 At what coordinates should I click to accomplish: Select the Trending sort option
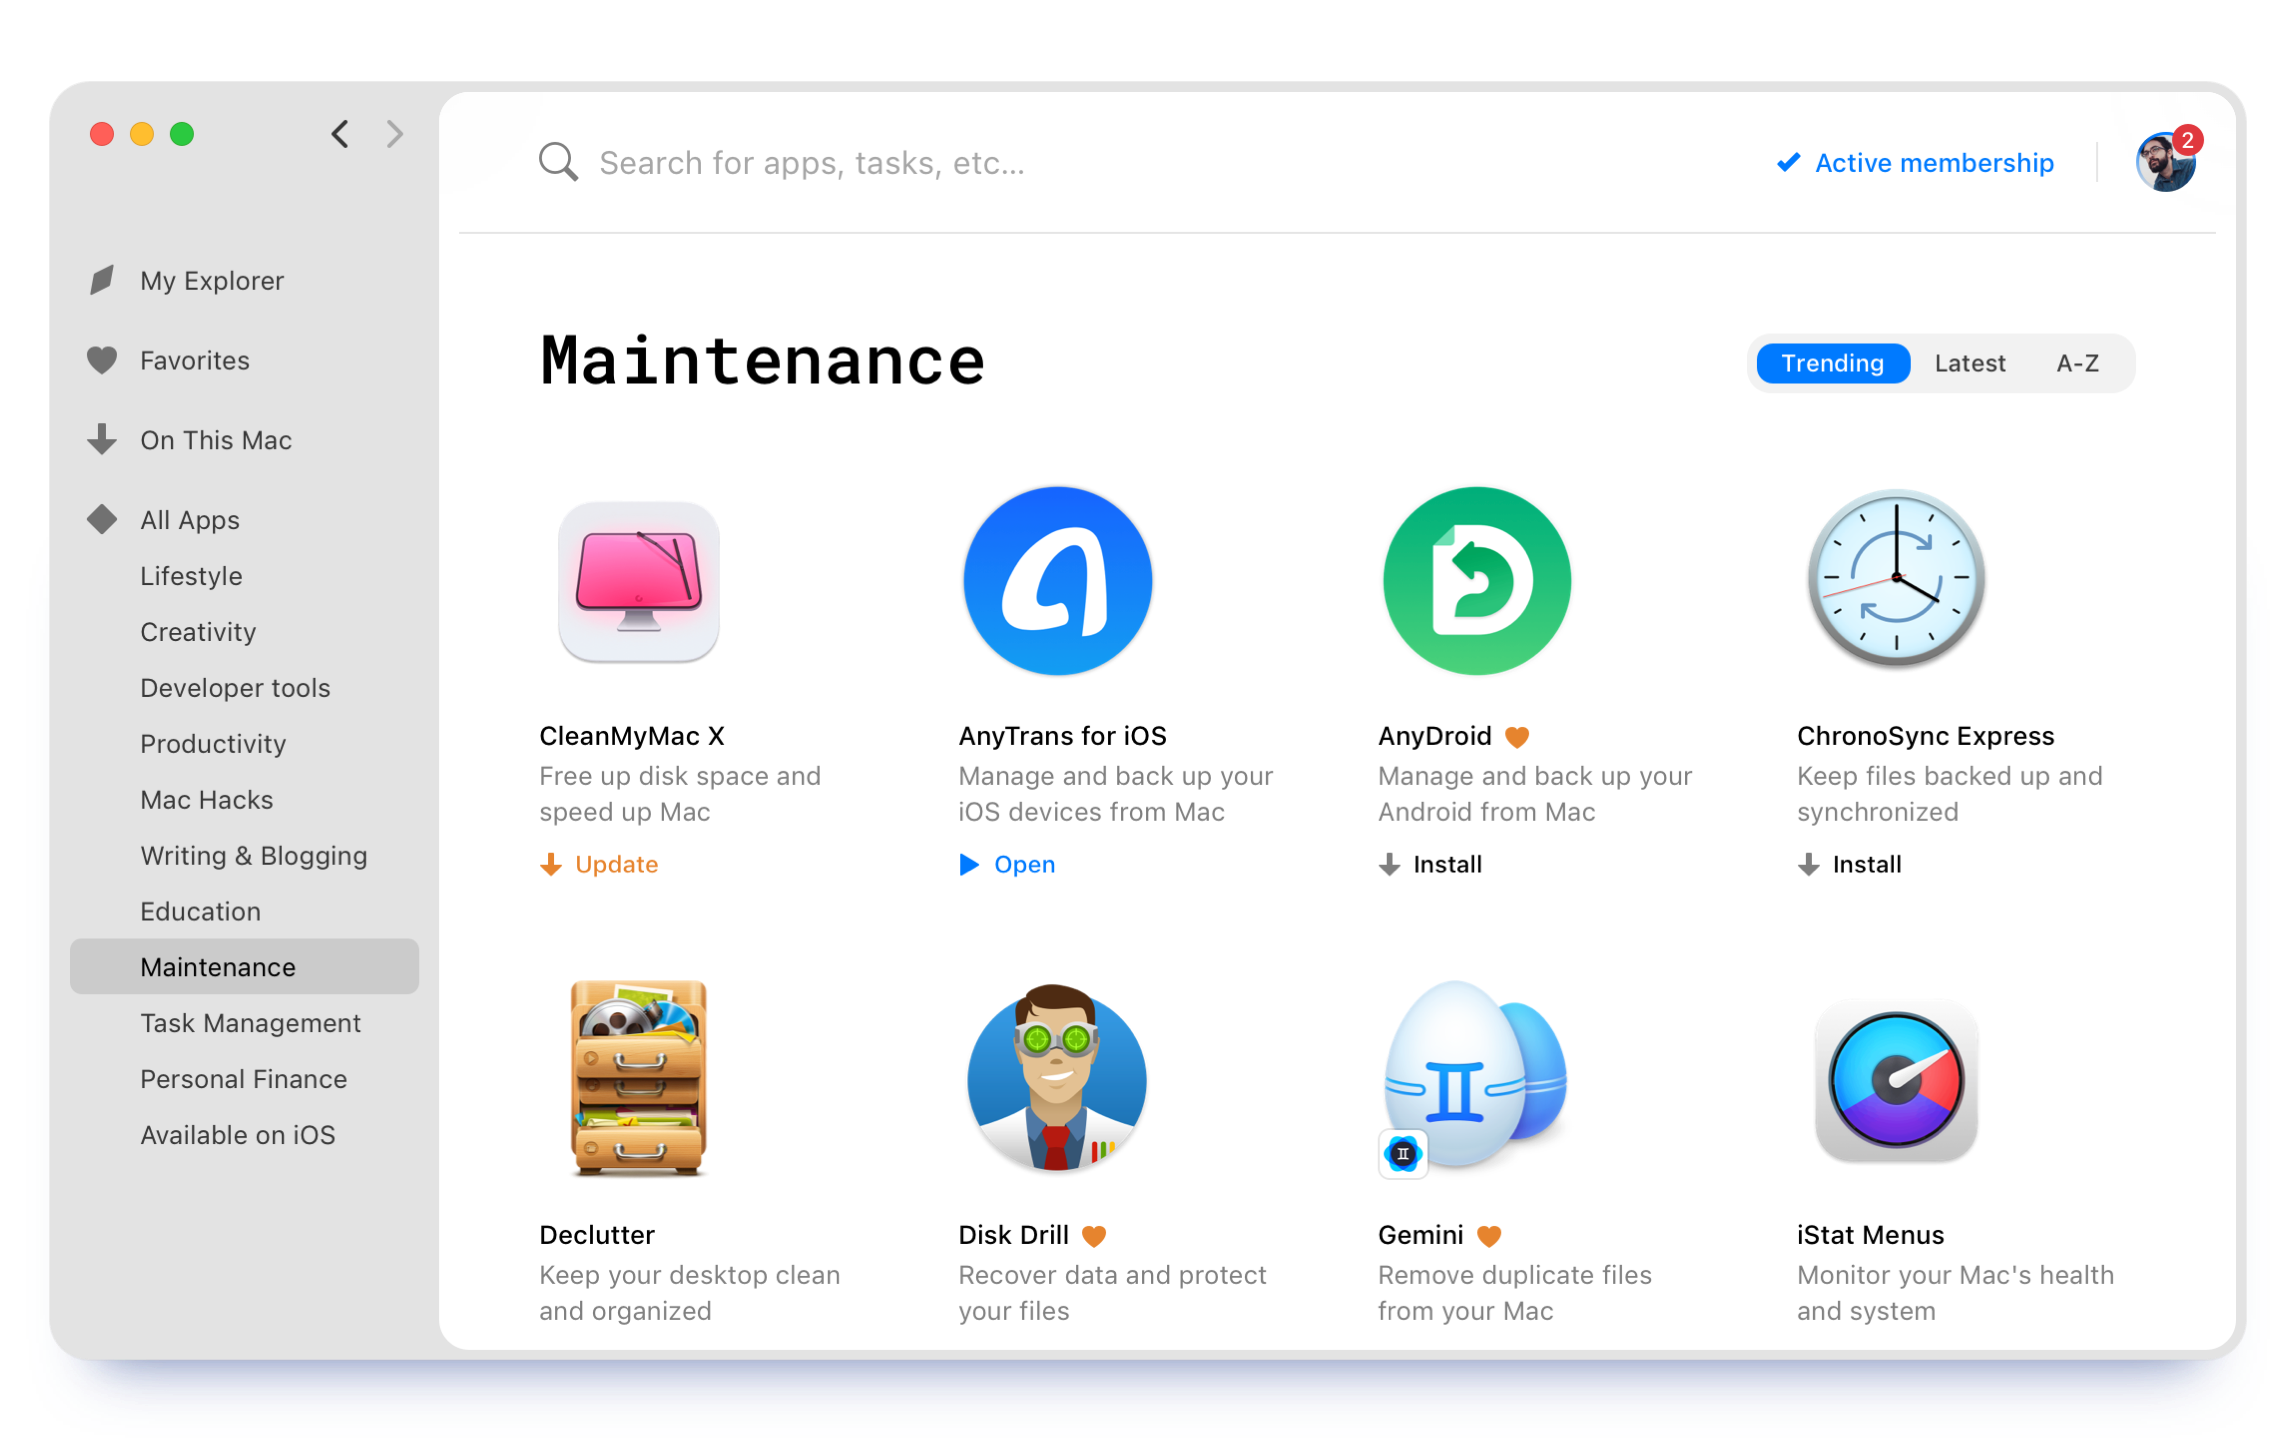pyautogui.click(x=1832, y=363)
